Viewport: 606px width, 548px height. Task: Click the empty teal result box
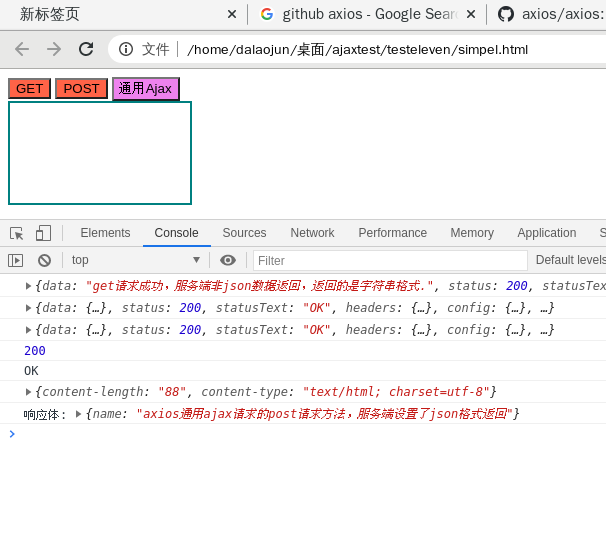click(100, 153)
